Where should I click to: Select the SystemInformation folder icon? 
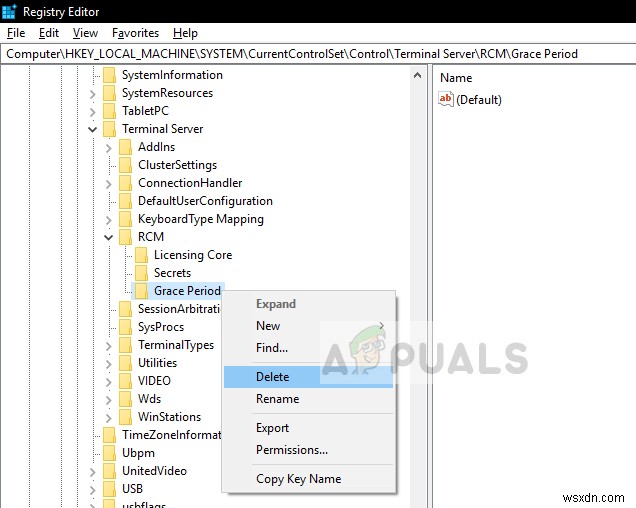click(x=110, y=75)
